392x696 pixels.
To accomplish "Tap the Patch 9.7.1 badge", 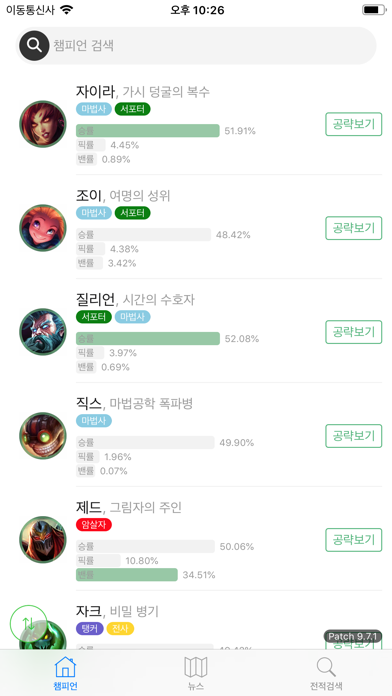I will point(353,636).
